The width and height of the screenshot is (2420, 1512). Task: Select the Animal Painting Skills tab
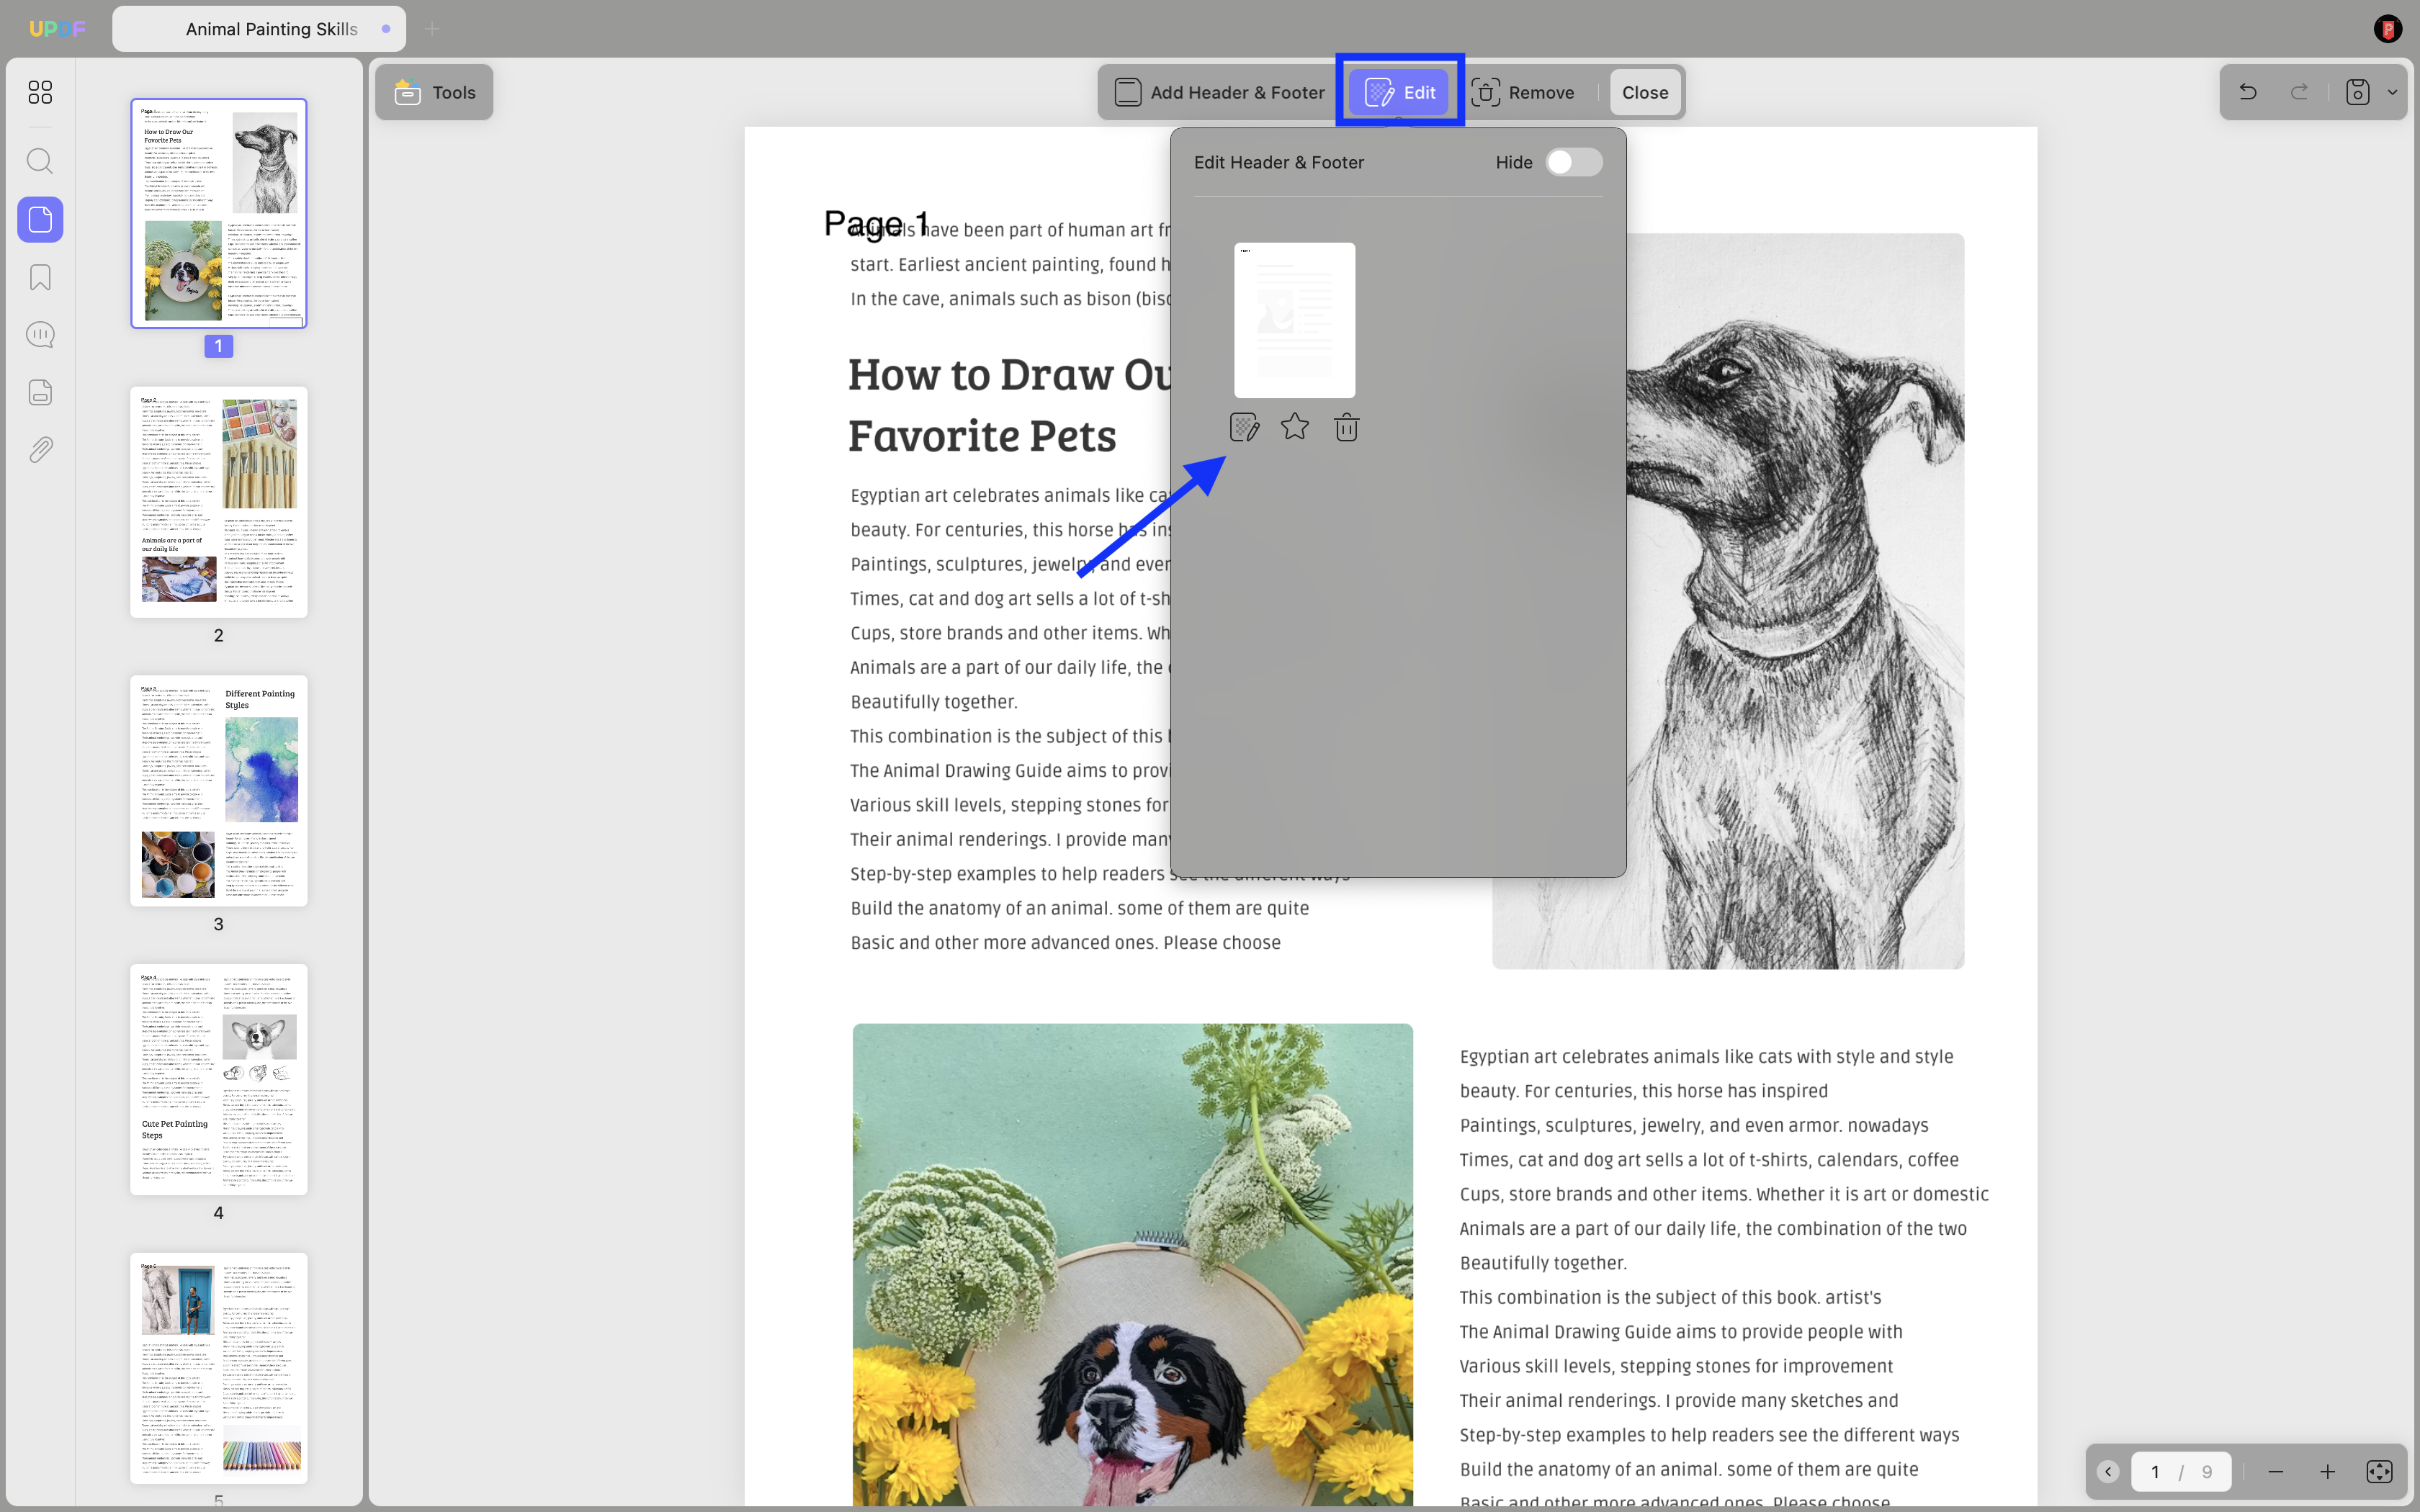[259, 29]
